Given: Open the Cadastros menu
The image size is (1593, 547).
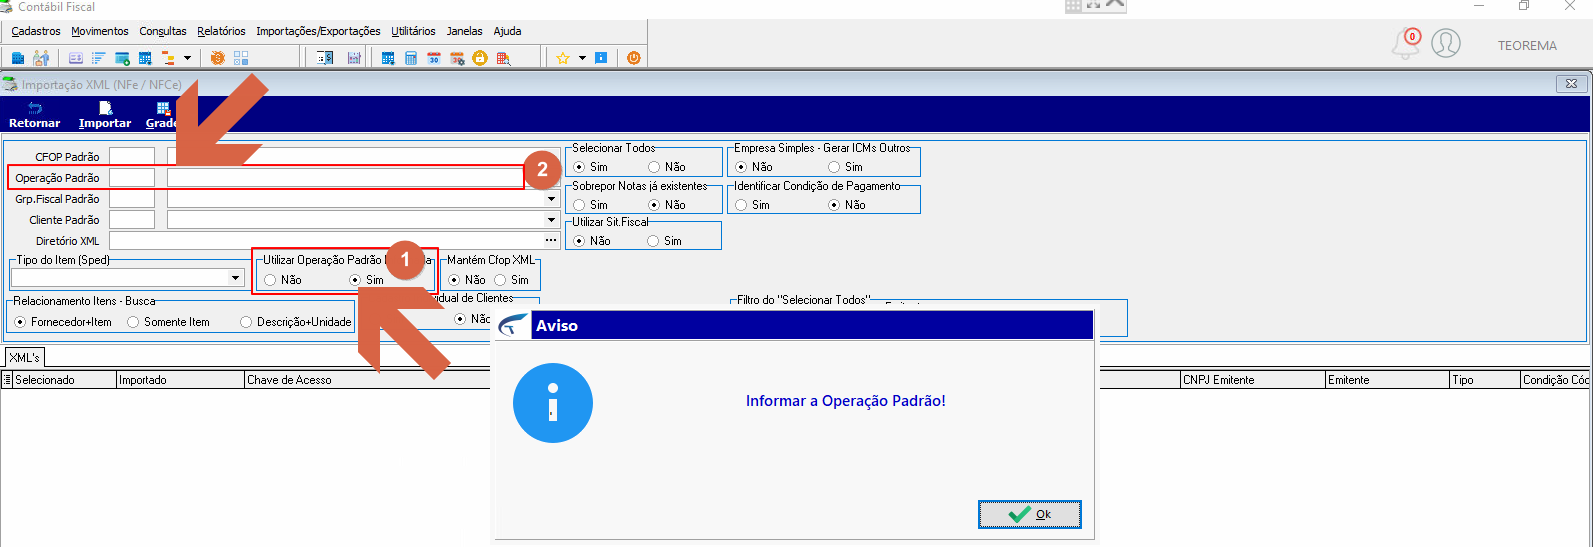Looking at the screenshot, I should (x=36, y=31).
